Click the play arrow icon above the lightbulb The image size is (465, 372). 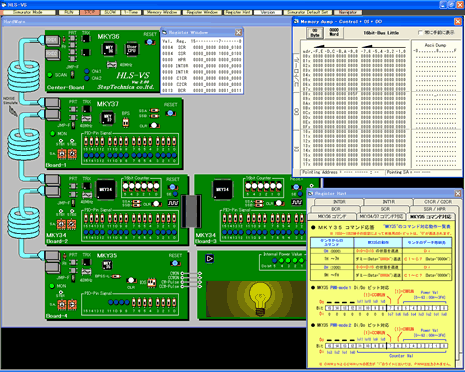[x=210, y=259]
